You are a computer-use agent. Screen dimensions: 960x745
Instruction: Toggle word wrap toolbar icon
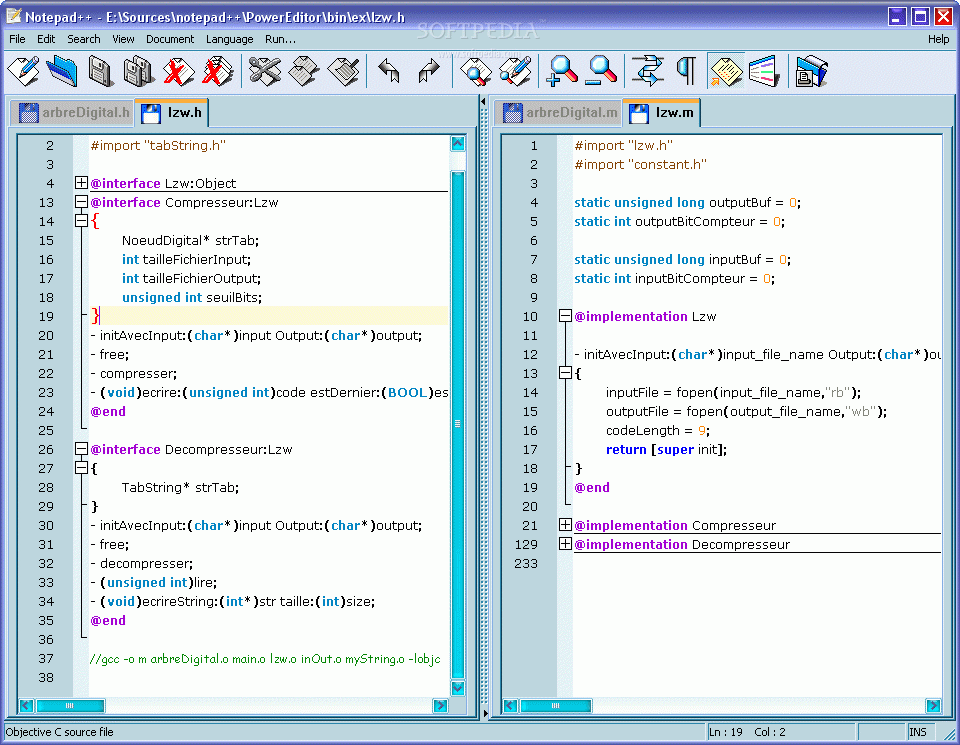pos(648,70)
